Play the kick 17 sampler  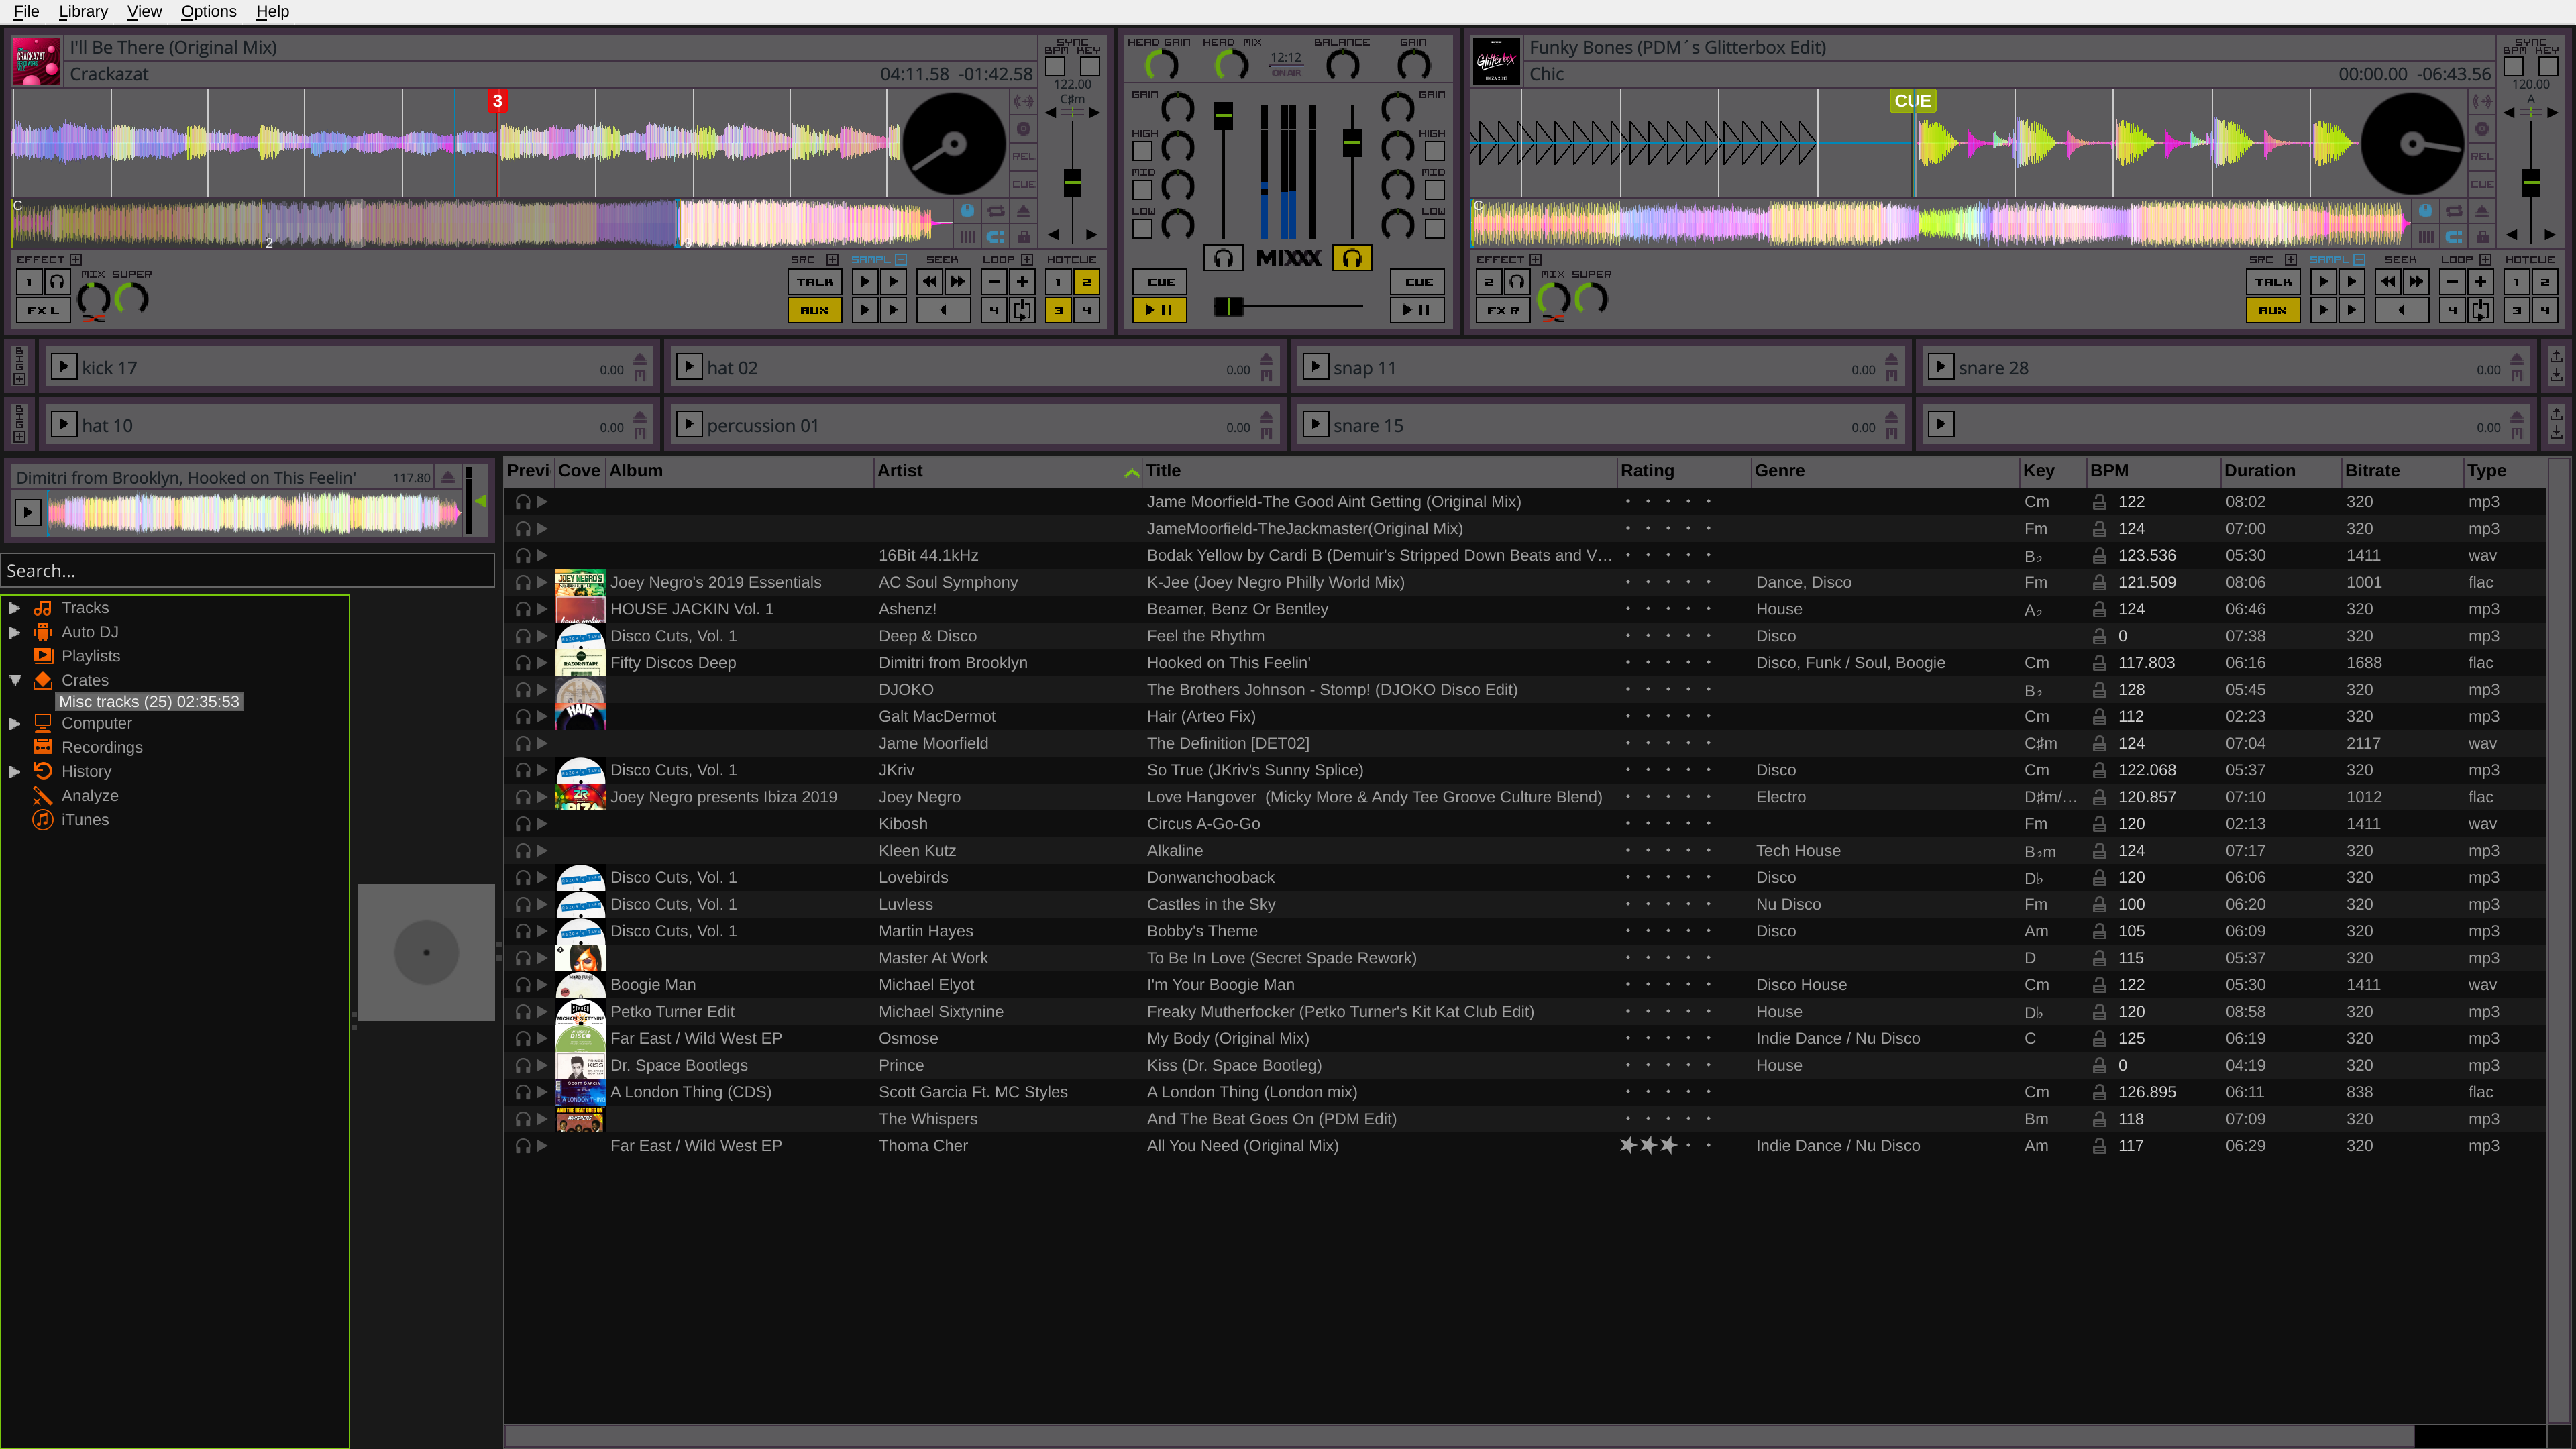pos(64,366)
